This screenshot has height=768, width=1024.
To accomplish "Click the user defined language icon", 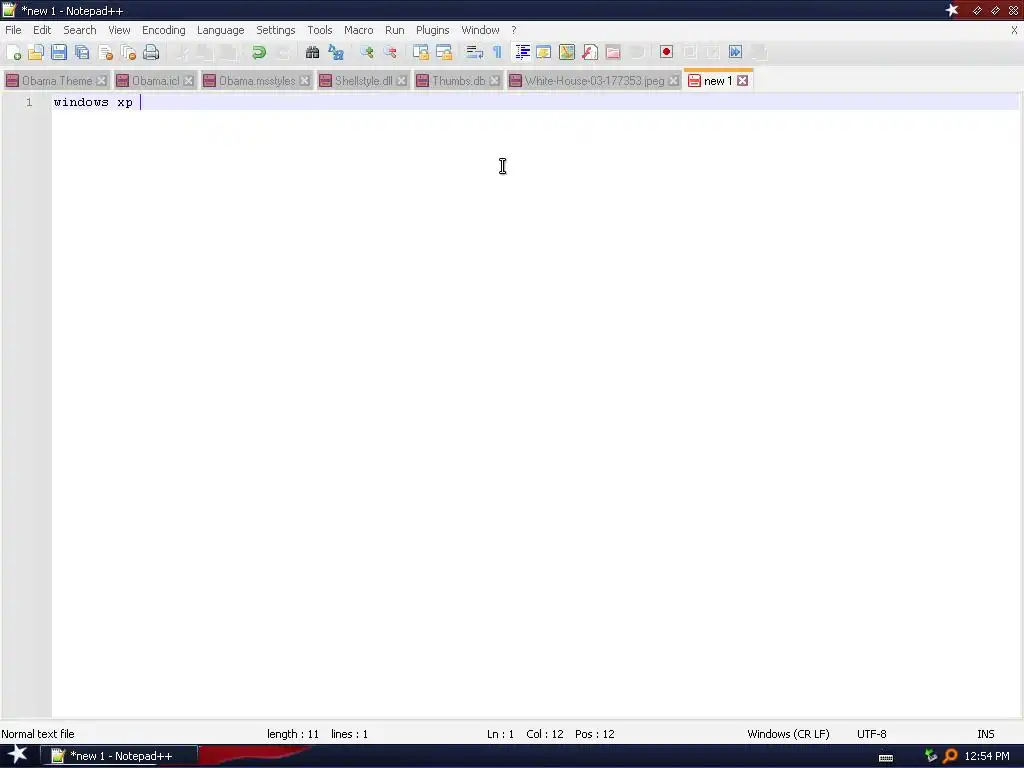I will 543,52.
